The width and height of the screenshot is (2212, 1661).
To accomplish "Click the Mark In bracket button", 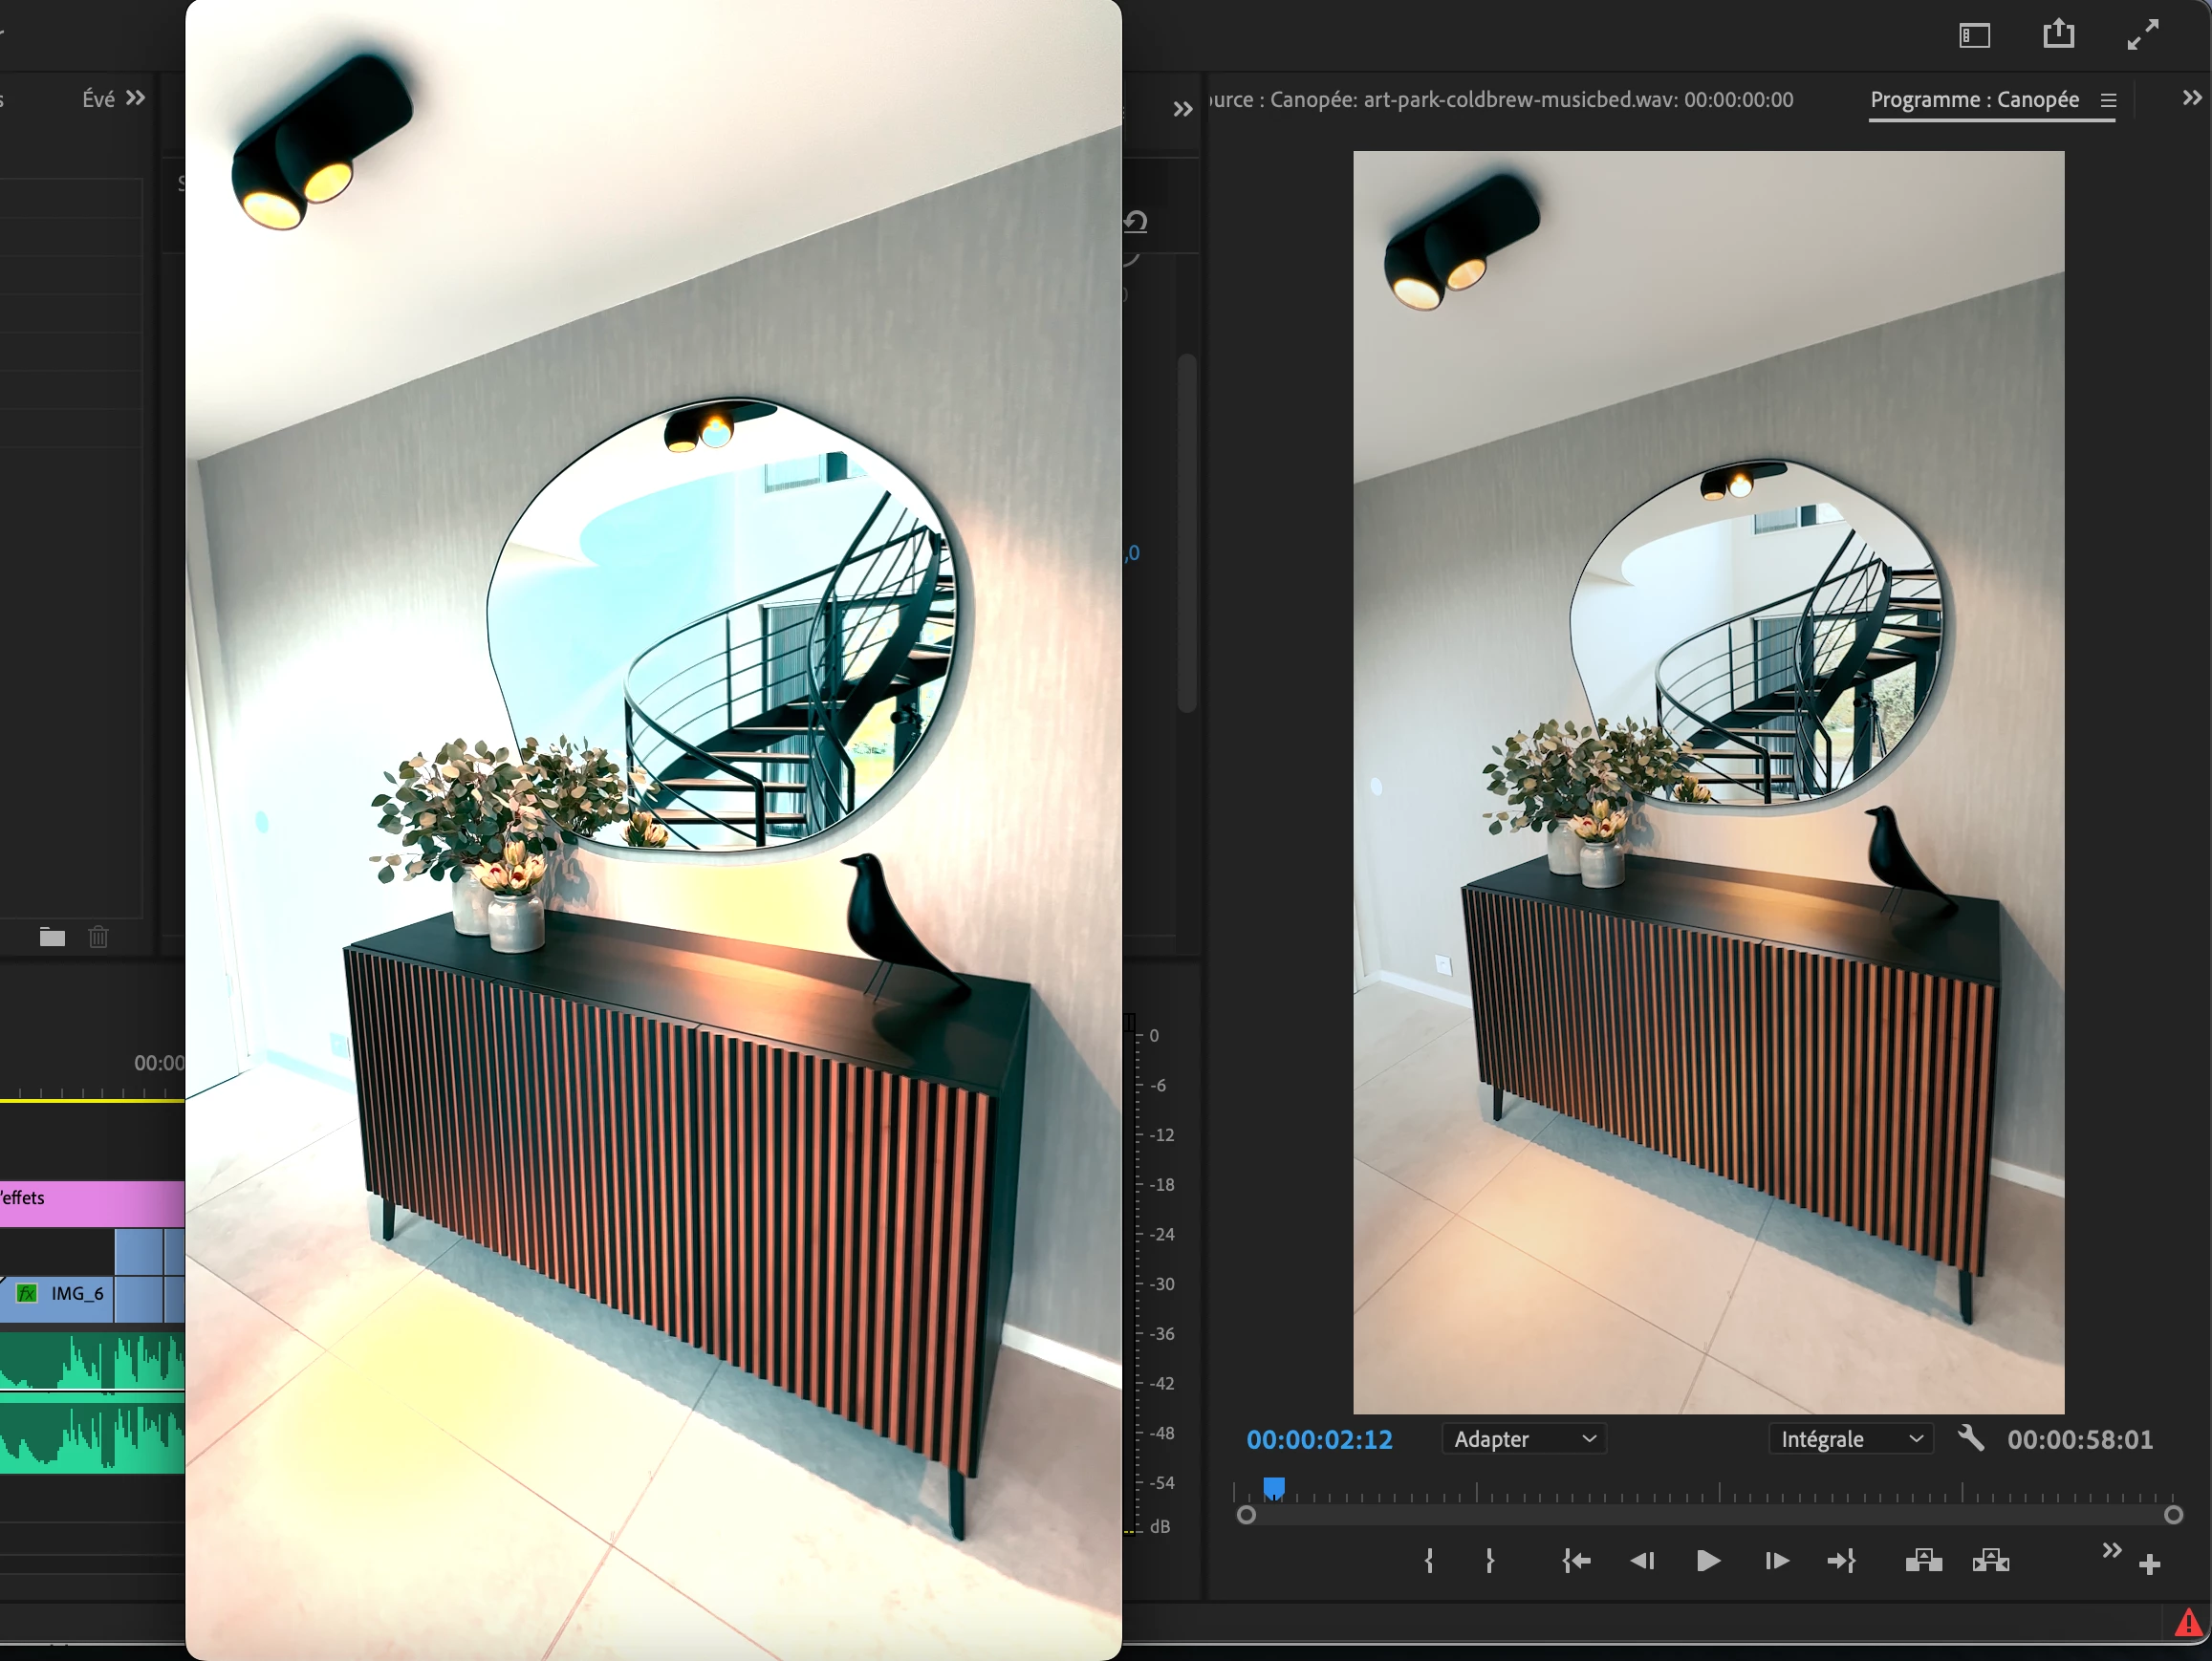I will point(1429,1561).
